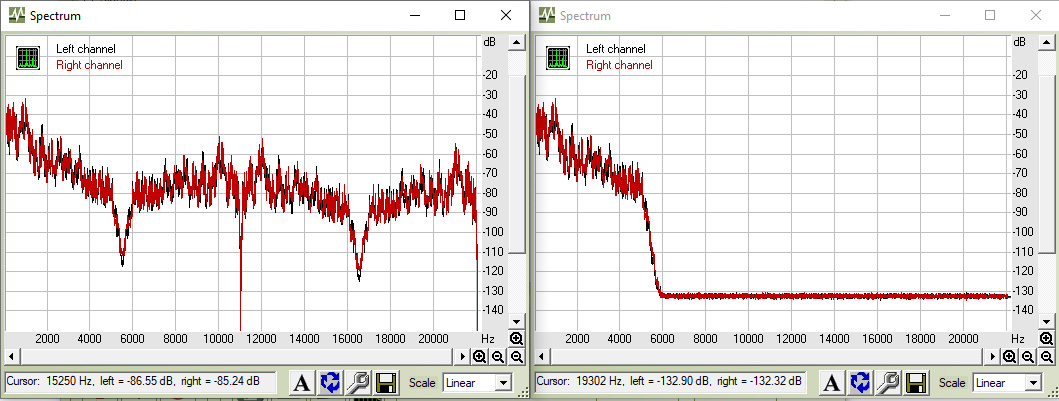Image resolution: width=1059 pixels, height=401 pixels.
Task: Minimize the right Spectrum window
Action: click(945, 15)
